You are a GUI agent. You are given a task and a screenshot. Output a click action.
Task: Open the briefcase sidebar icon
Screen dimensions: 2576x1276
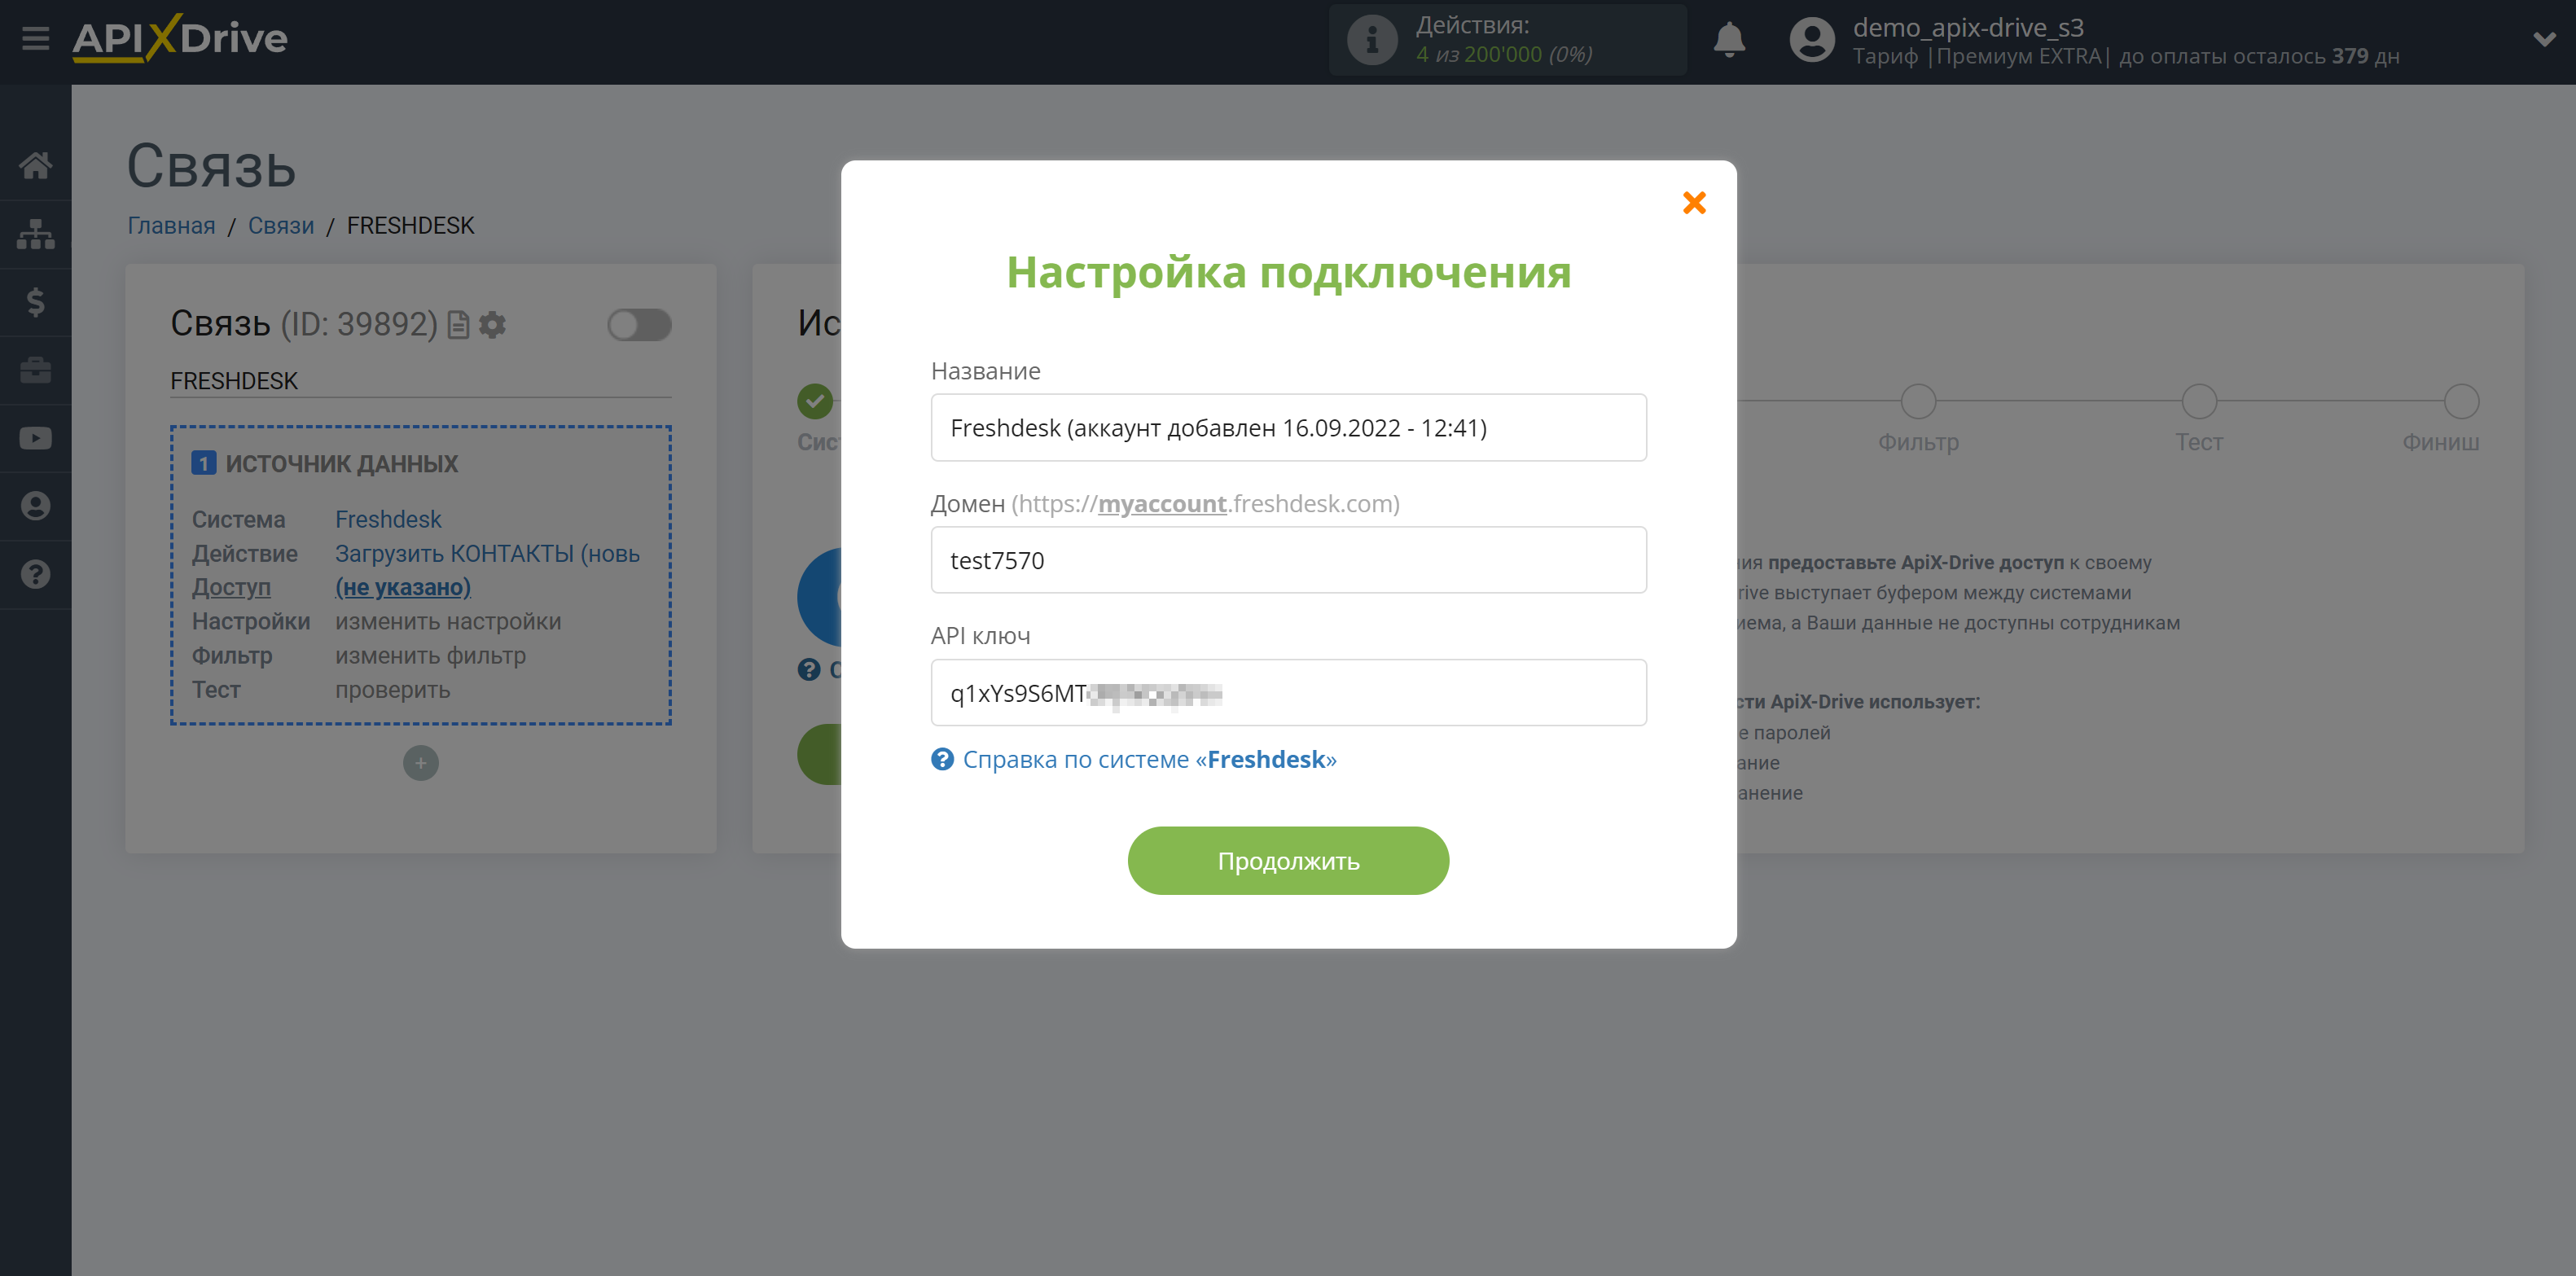[x=36, y=370]
